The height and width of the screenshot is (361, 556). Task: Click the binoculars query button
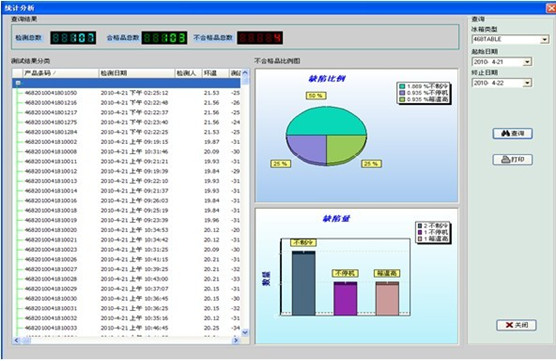512,133
